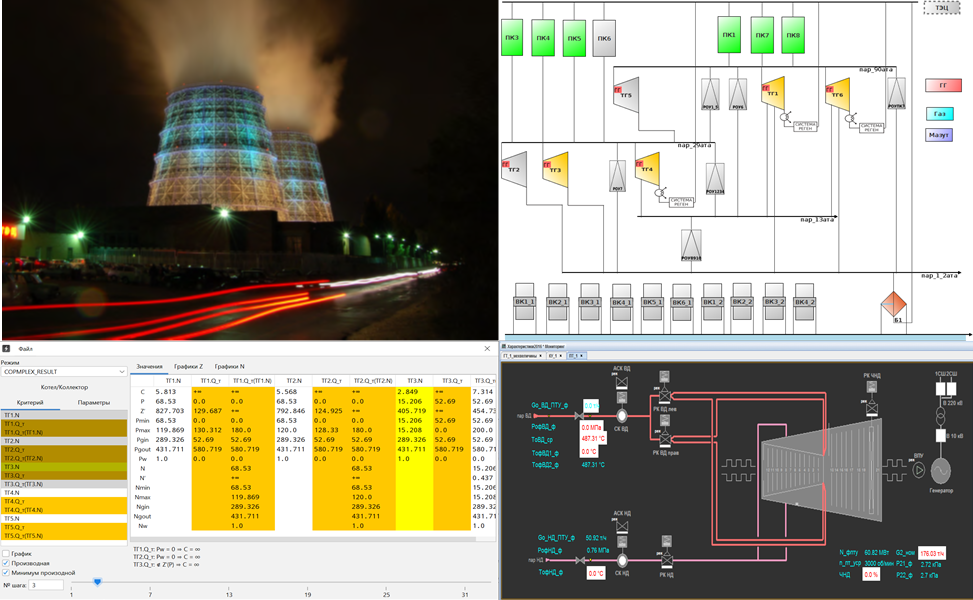Click the step number slider handle
Screen dimensions: 973x600
tap(97, 581)
